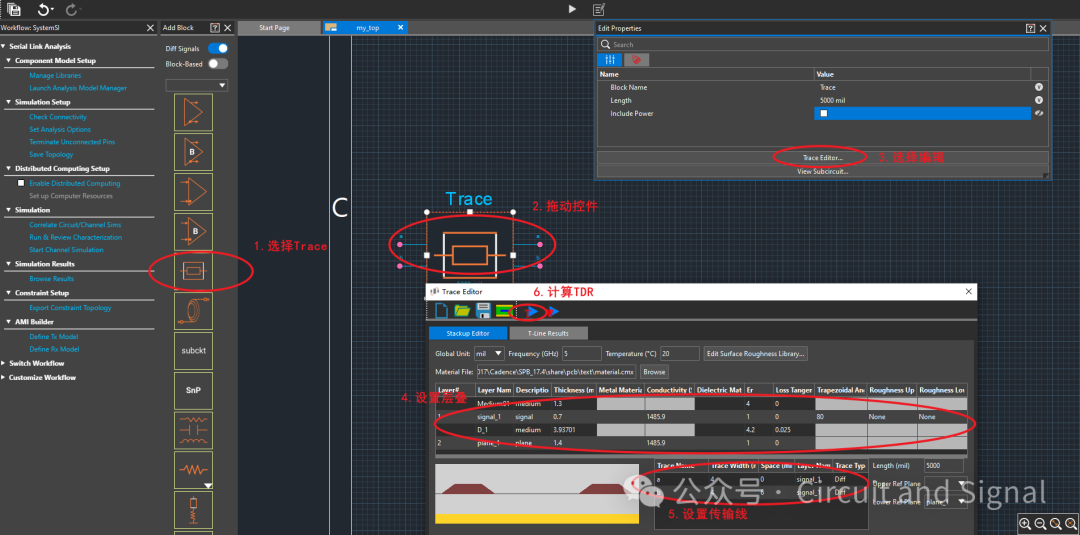The image size is (1080, 535).
Task: Select the SnP block
Action: pyautogui.click(x=194, y=390)
